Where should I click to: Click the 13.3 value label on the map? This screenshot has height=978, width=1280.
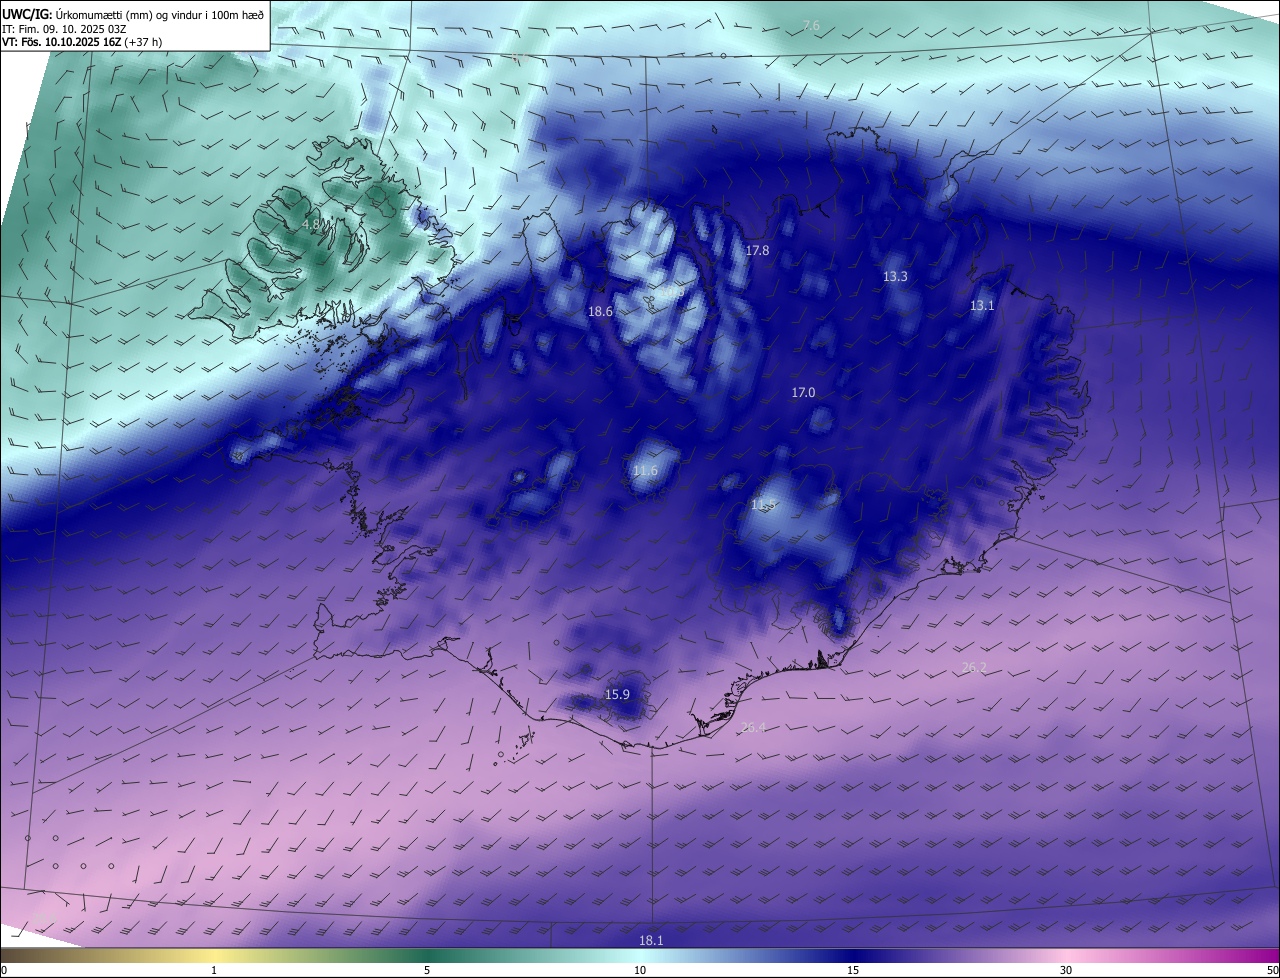pyautogui.click(x=895, y=276)
